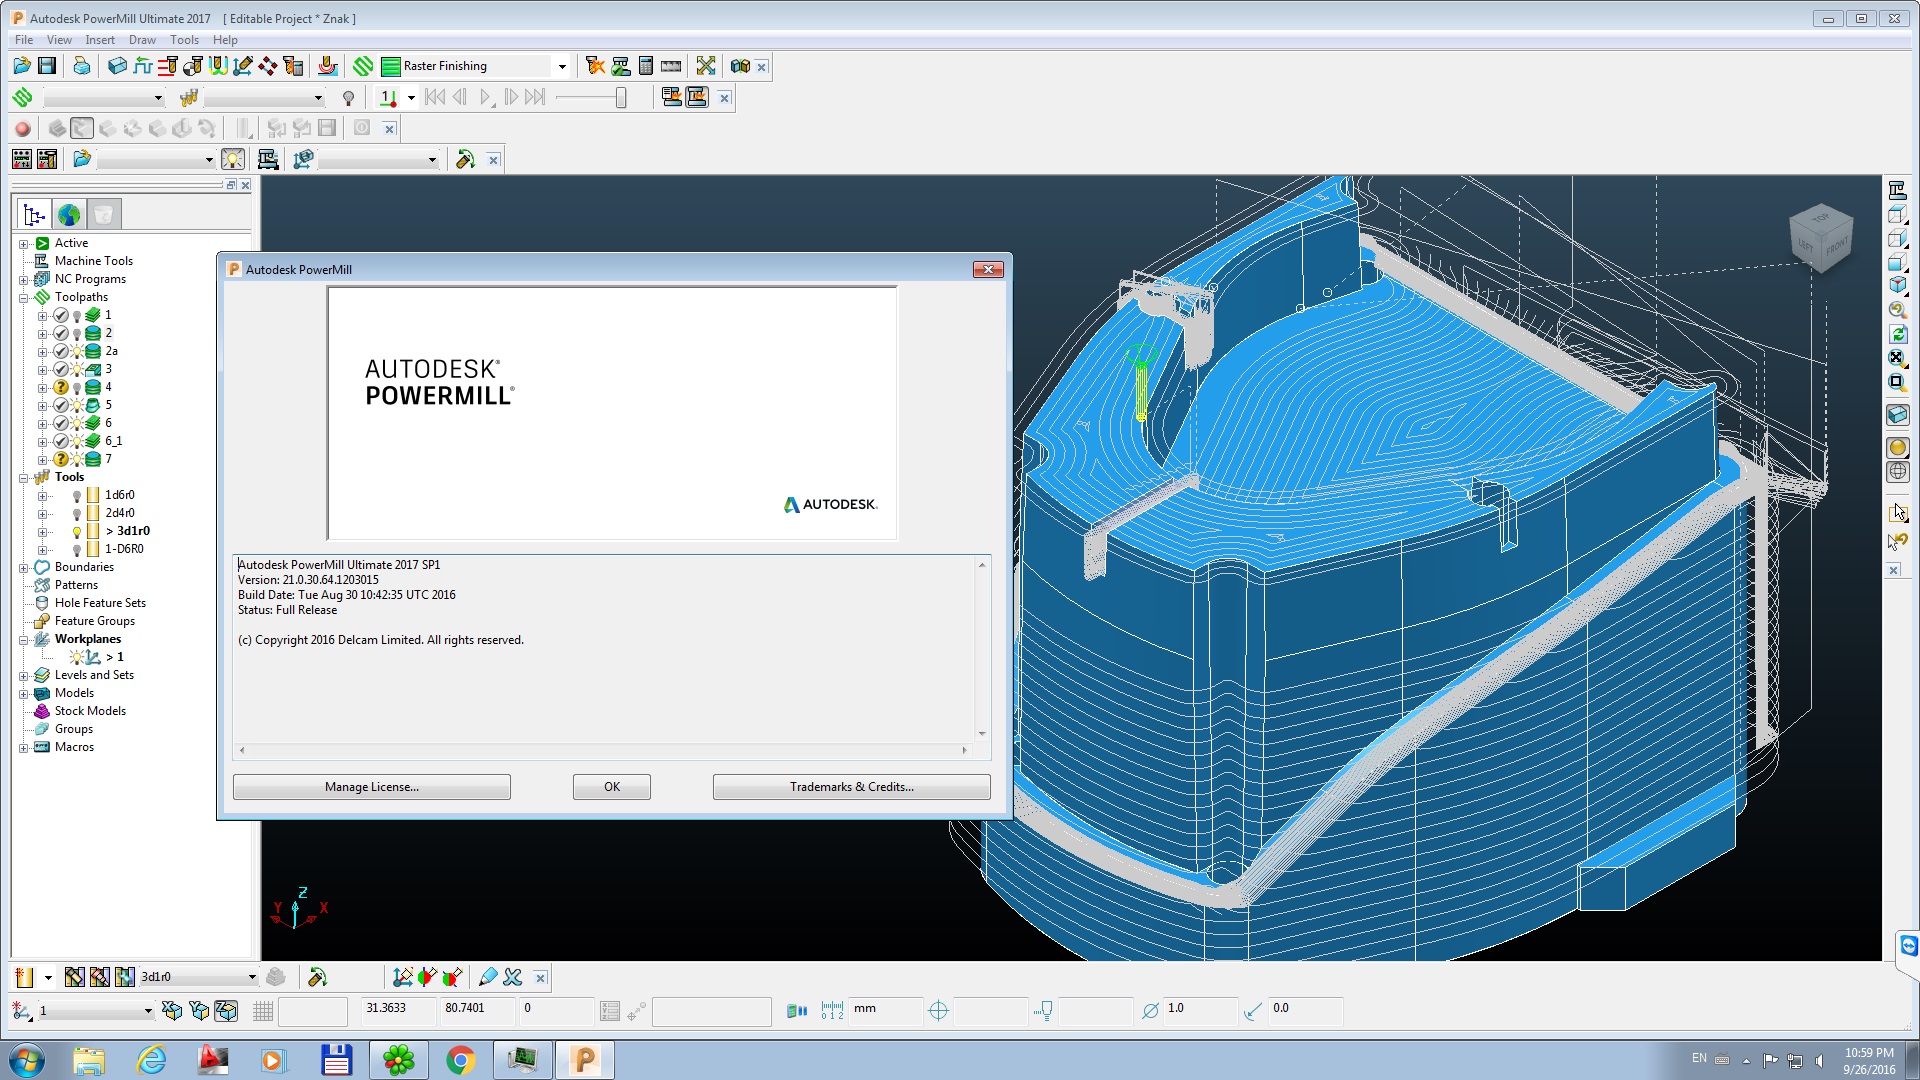
Task: Switch to browser globe tab in explorer
Action: (x=69, y=214)
